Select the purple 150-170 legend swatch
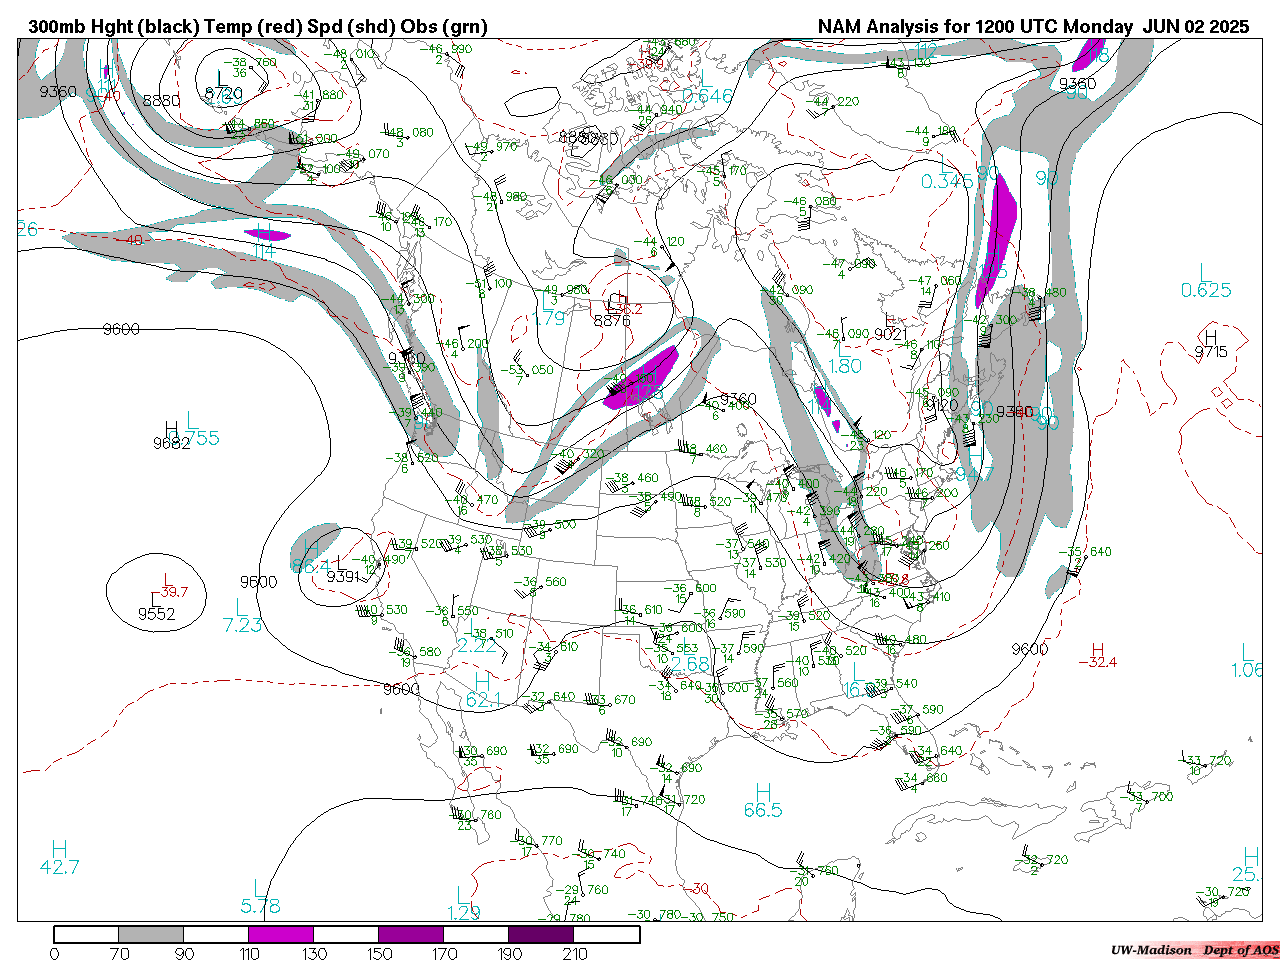 point(410,934)
